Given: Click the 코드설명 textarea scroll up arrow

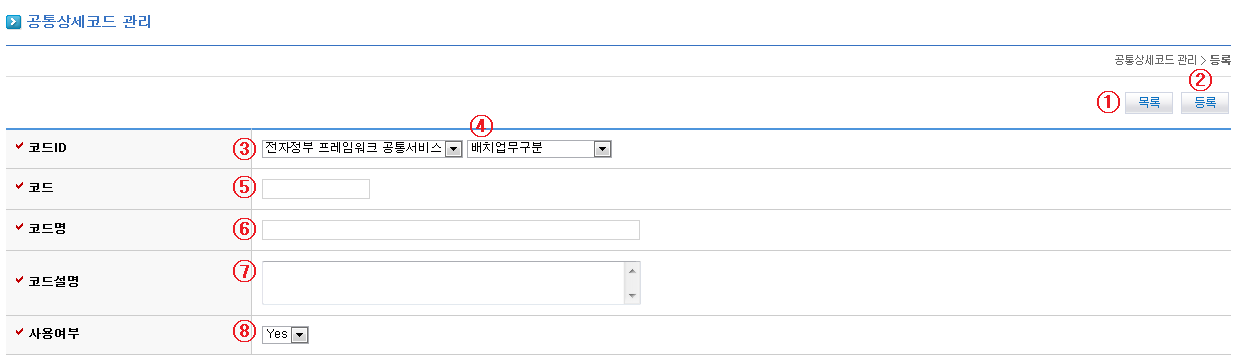Looking at the screenshot, I should (632, 269).
